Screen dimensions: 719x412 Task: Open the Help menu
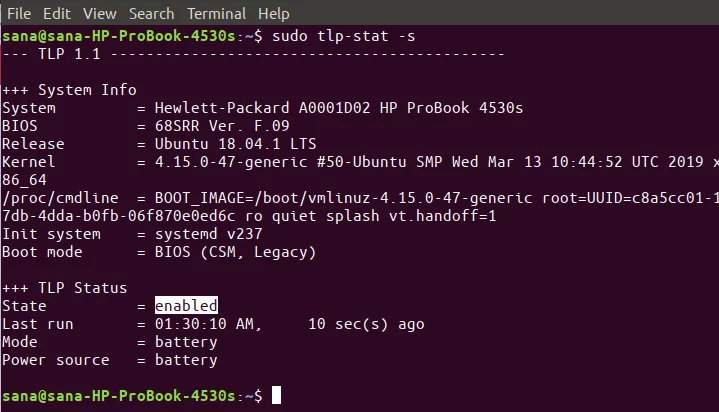click(x=273, y=14)
